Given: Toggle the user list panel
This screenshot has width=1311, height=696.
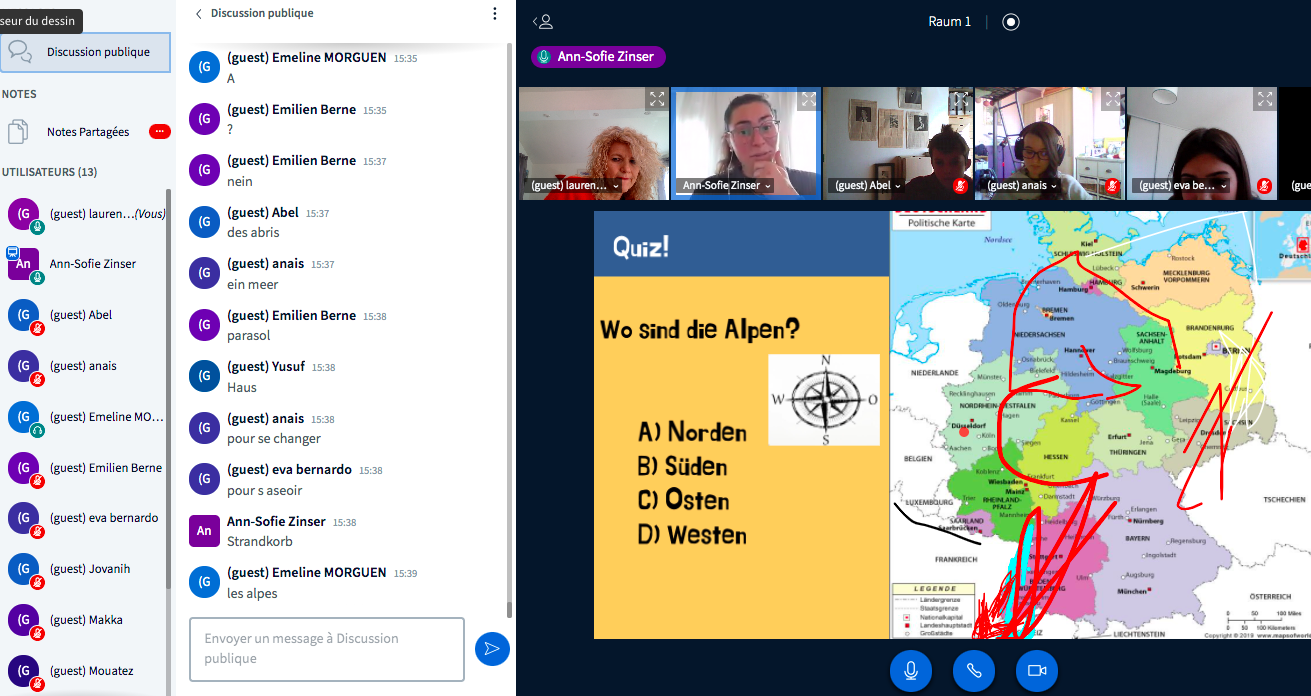Looking at the screenshot, I should tap(543, 22).
